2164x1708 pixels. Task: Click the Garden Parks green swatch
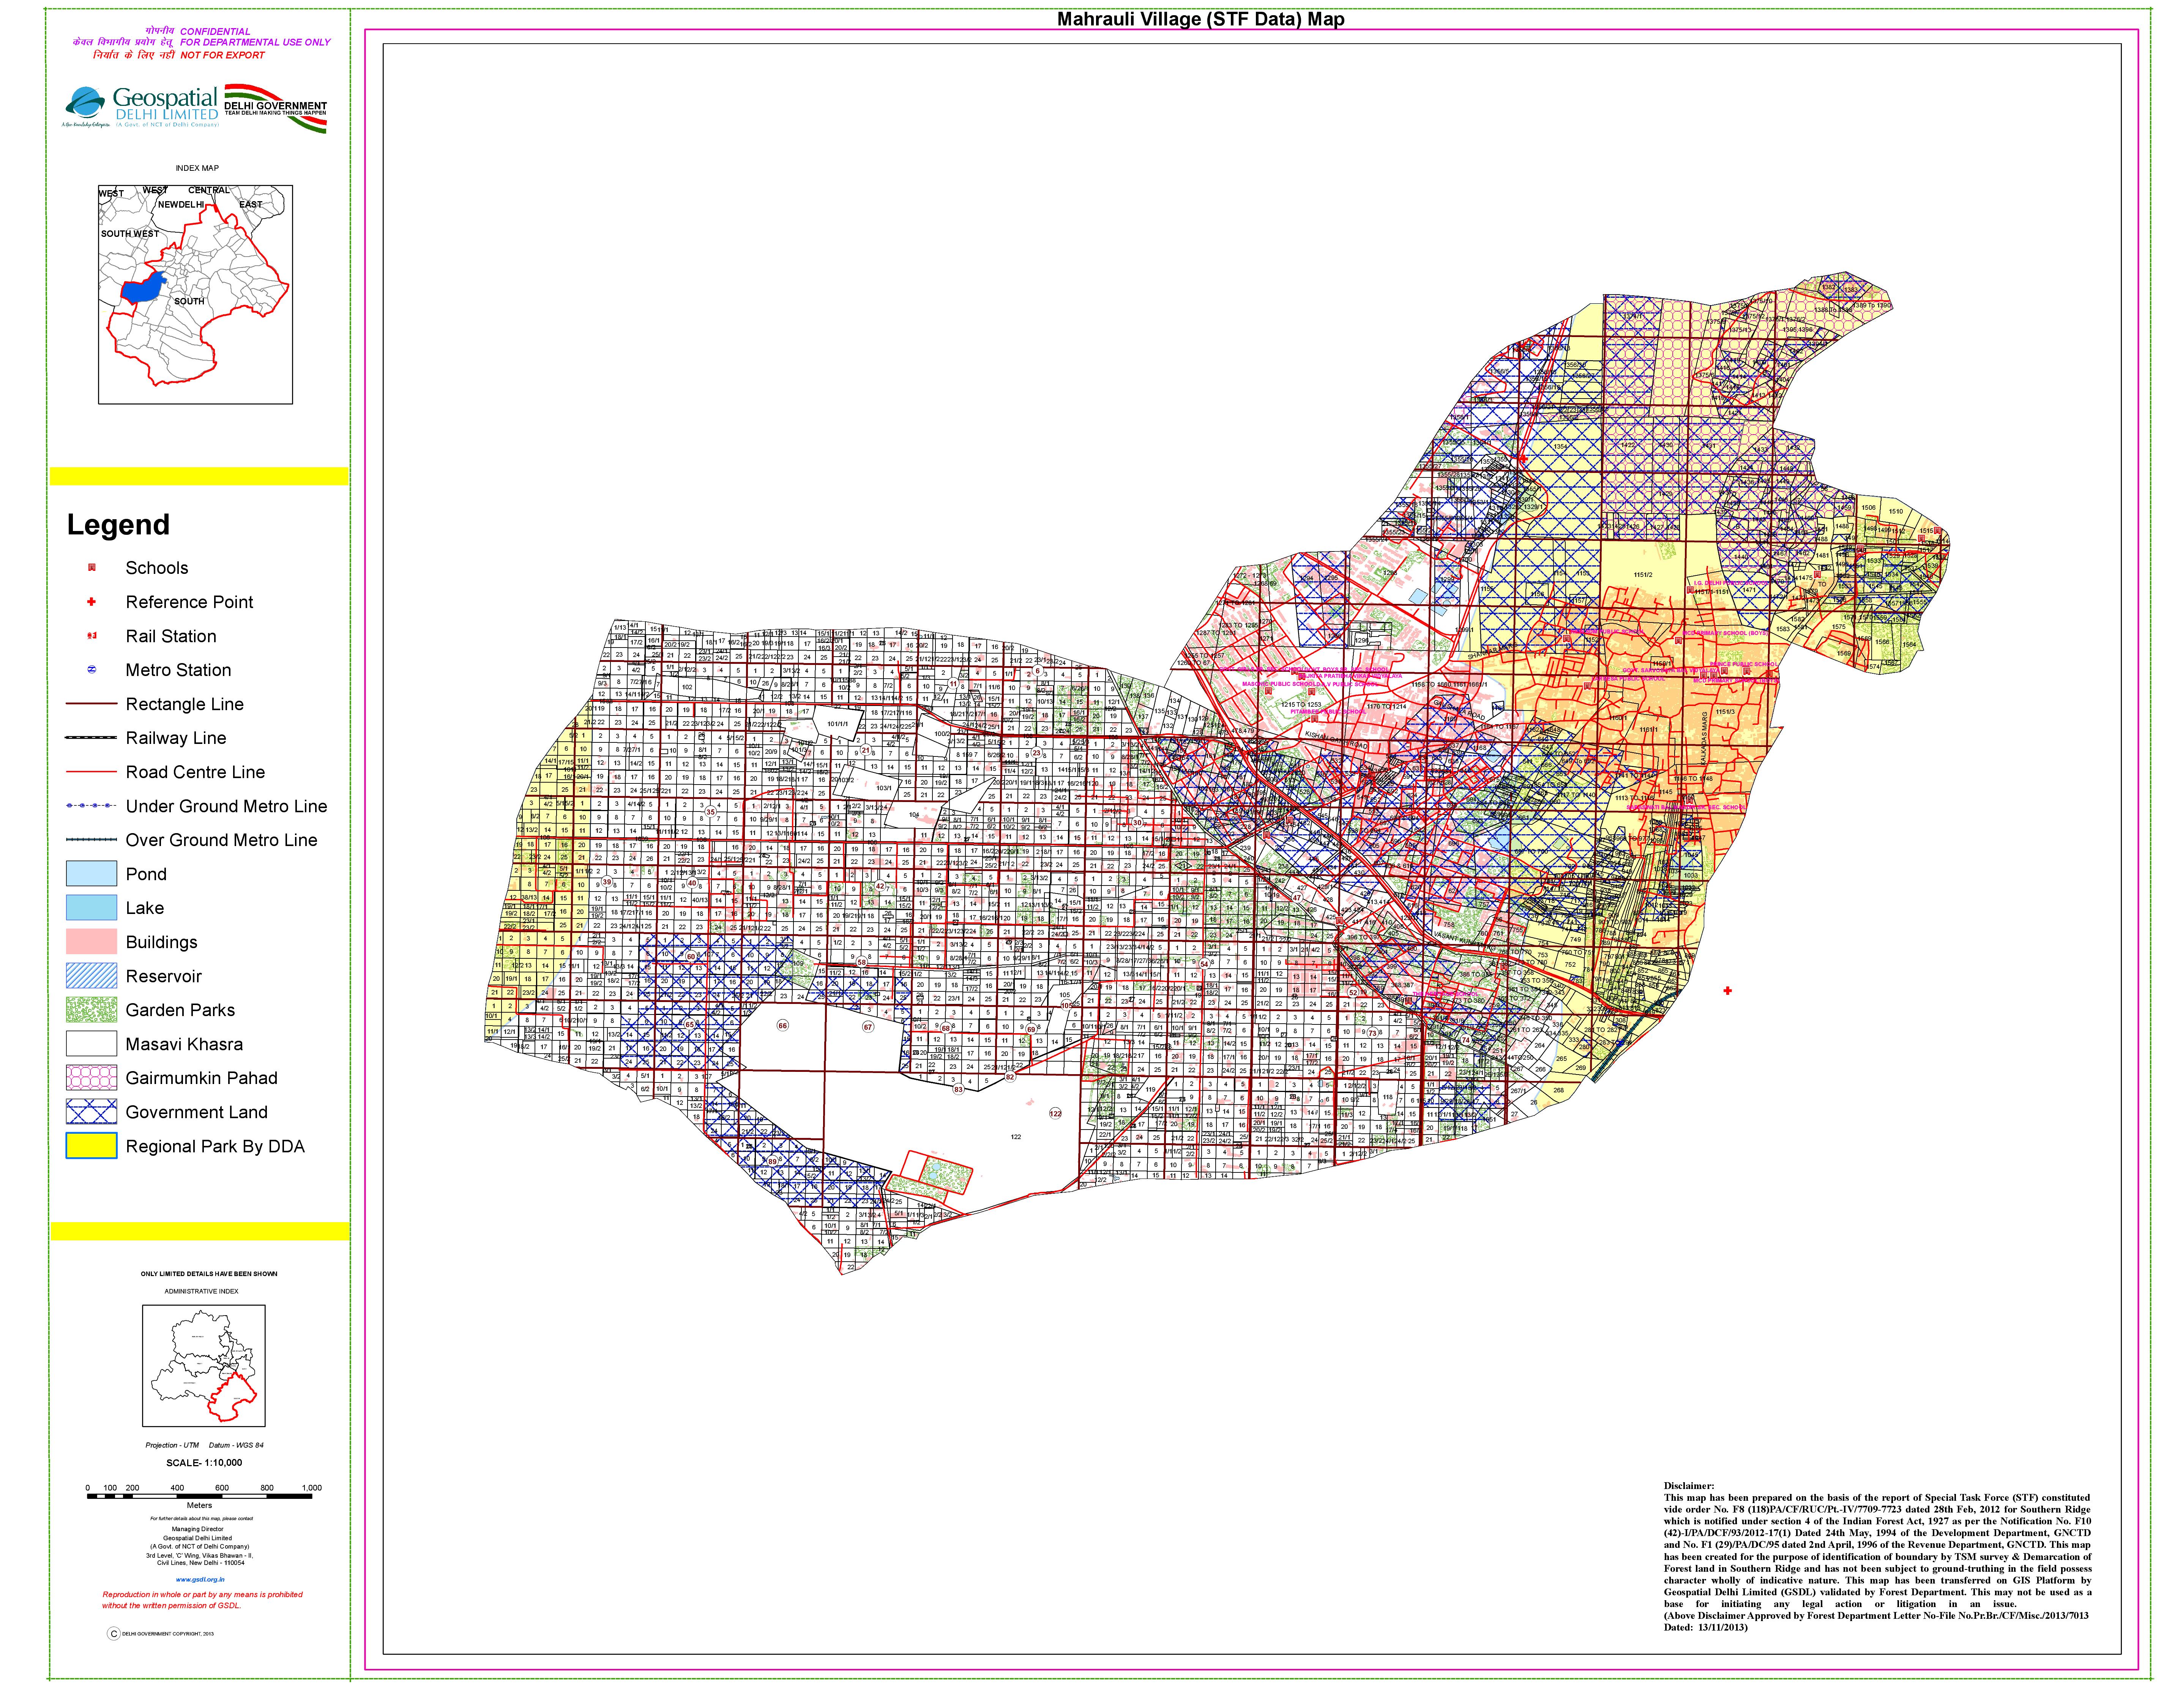(x=91, y=1010)
